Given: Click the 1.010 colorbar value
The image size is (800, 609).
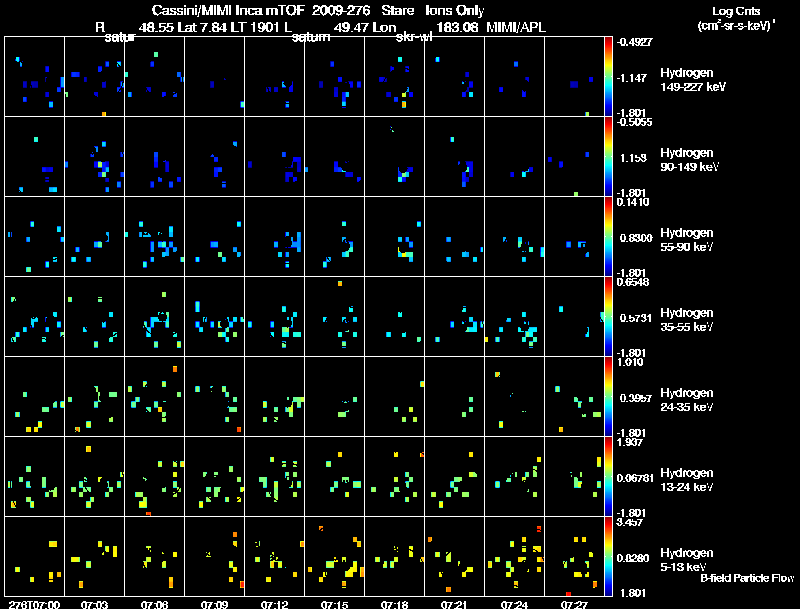Looking at the screenshot, I should click(x=630, y=362).
